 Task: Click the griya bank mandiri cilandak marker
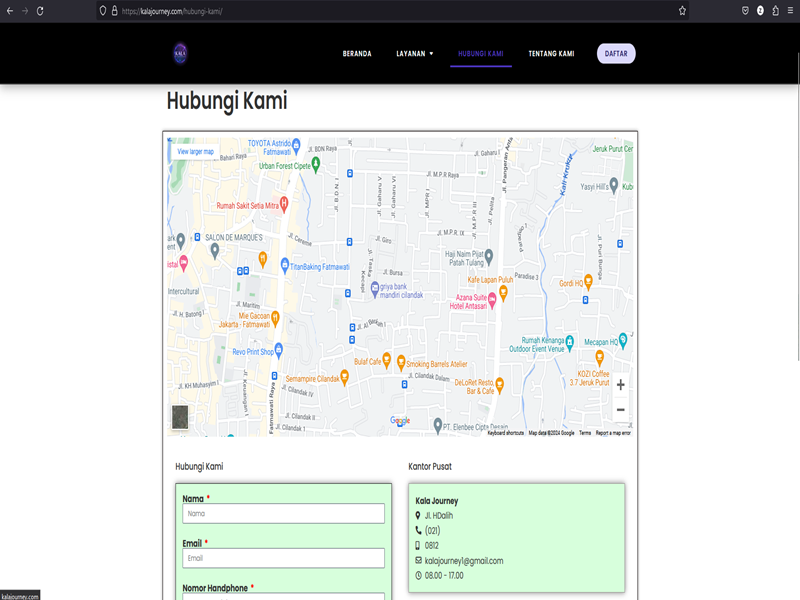[375, 289]
